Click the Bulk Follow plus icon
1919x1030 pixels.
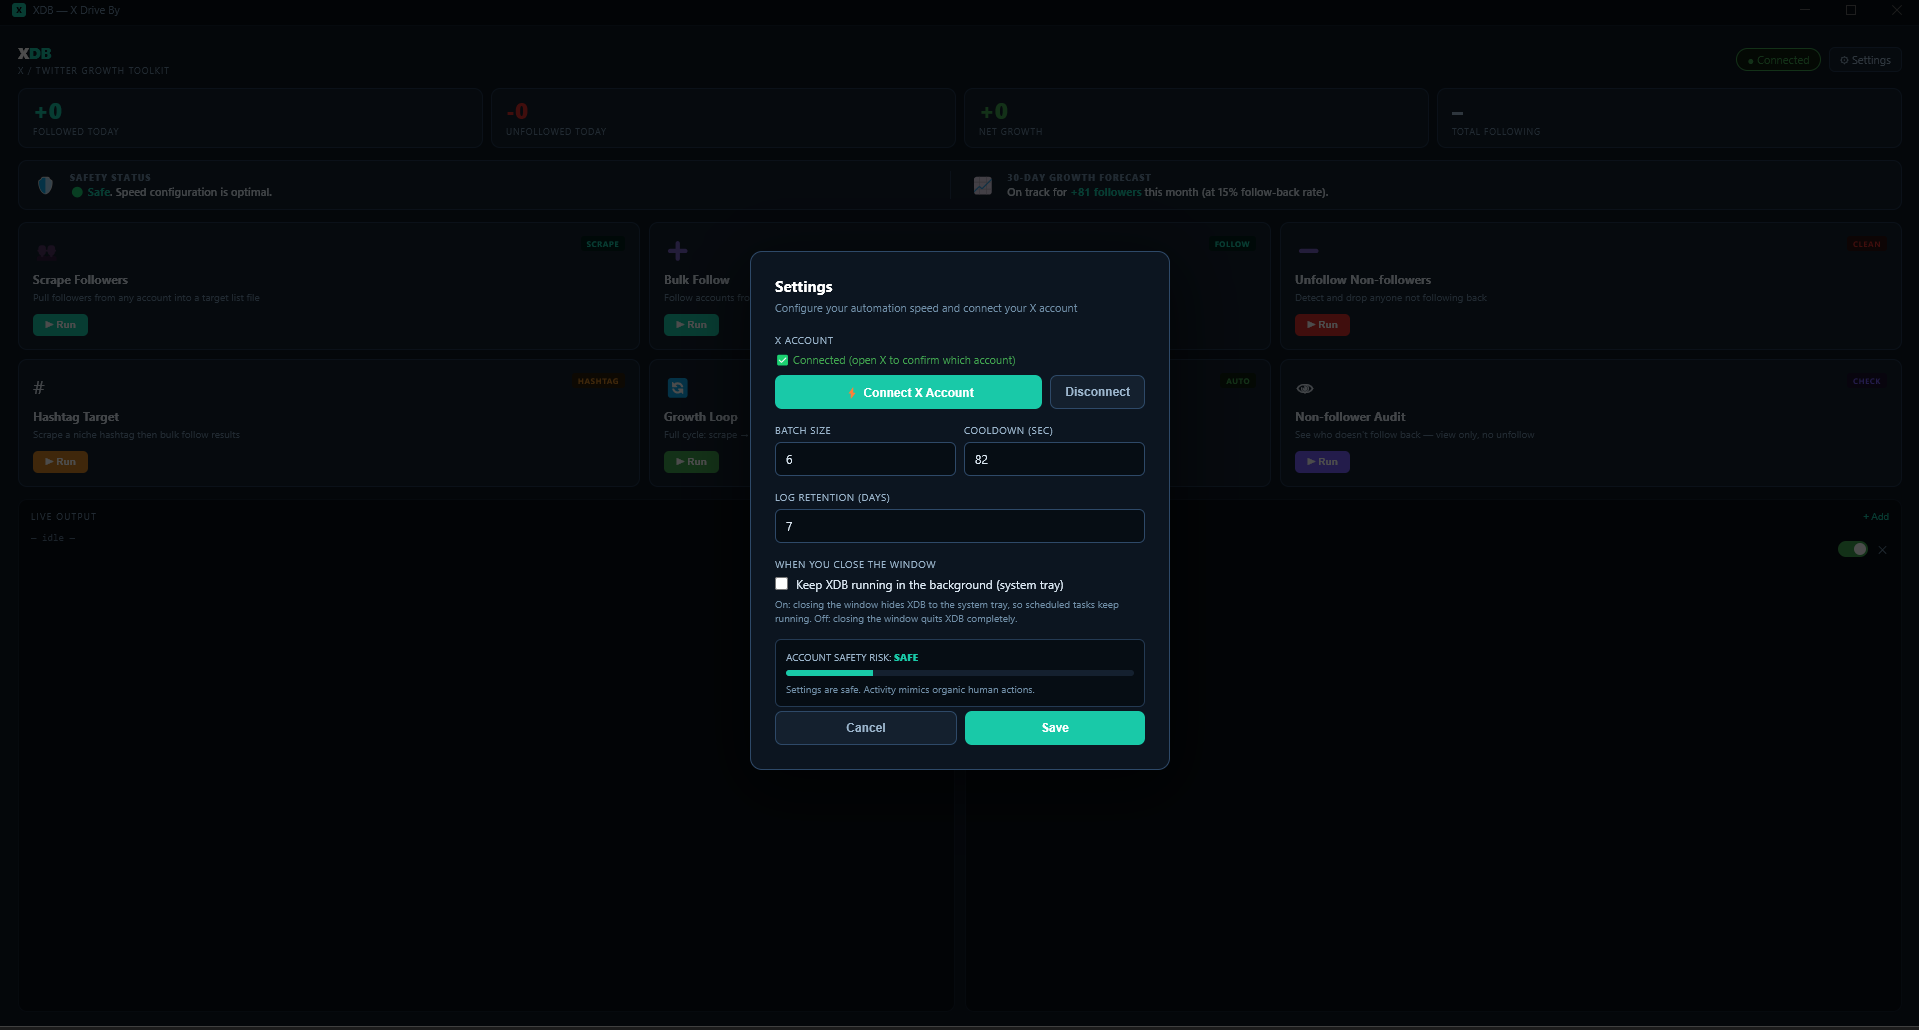click(677, 251)
